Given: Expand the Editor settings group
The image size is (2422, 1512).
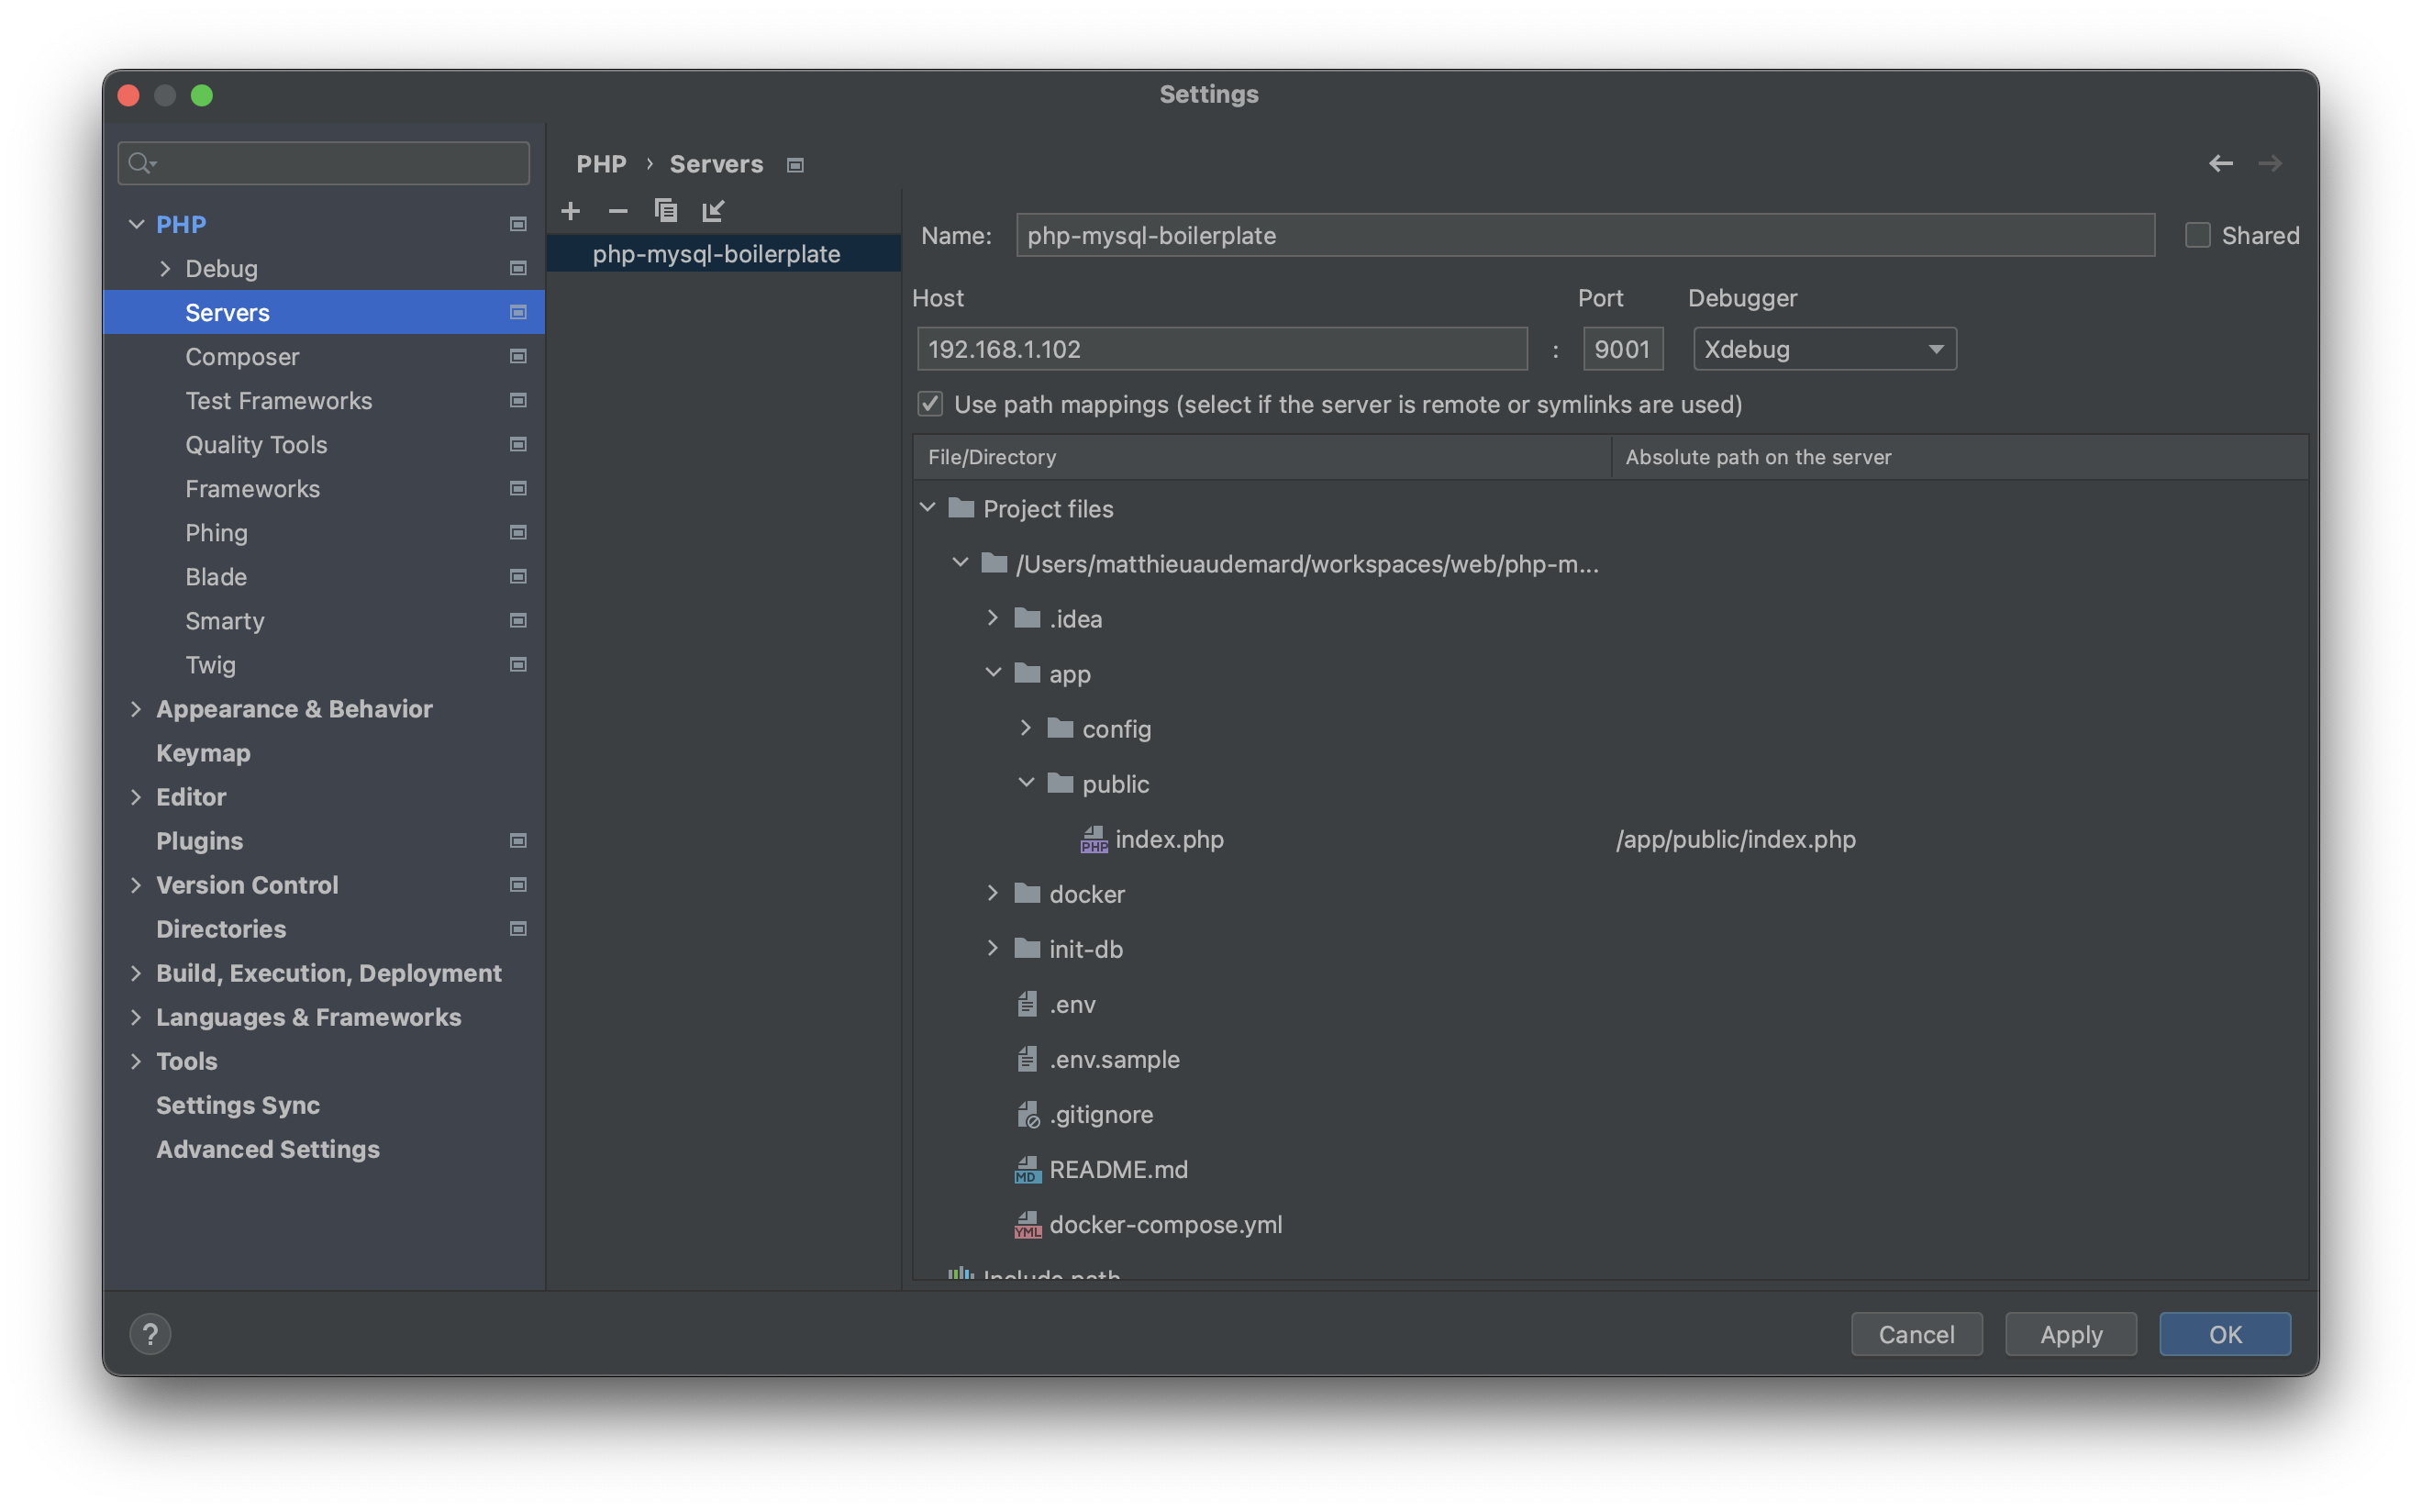Looking at the screenshot, I should tap(137, 796).
